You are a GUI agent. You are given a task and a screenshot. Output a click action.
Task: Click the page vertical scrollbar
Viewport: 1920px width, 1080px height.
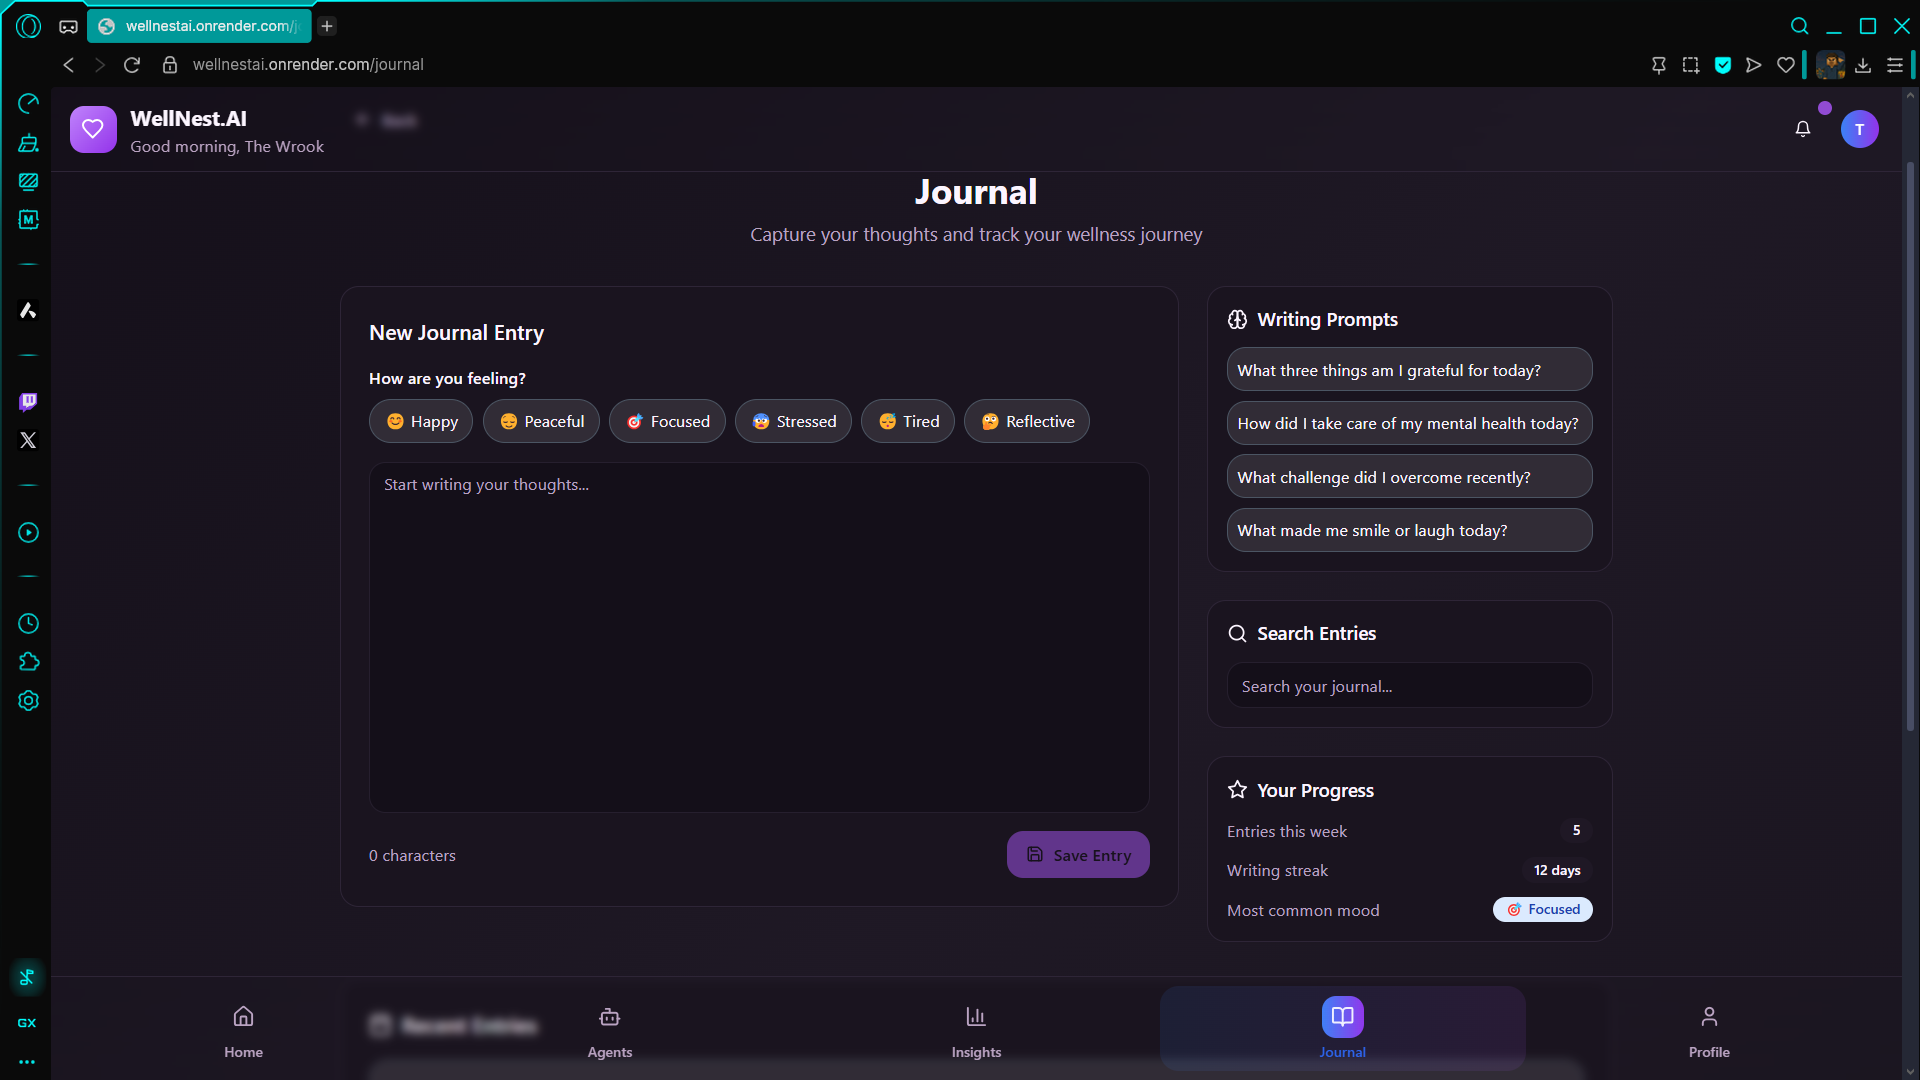tap(1909, 445)
